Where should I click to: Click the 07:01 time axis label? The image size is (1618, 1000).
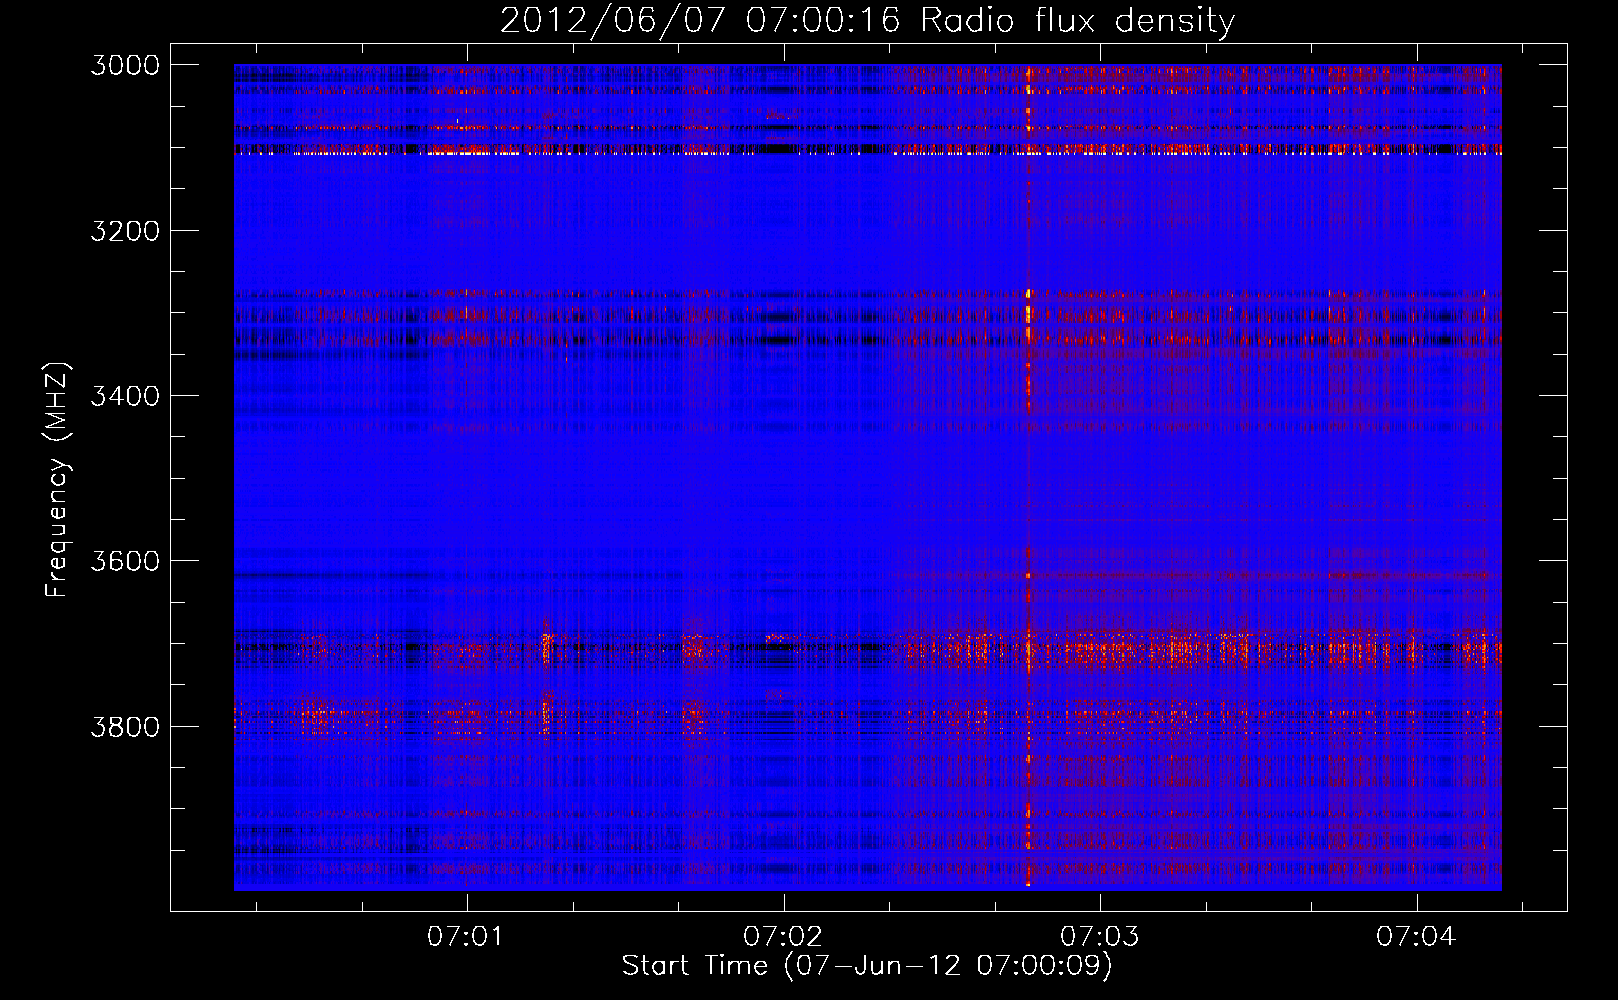(x=464, y=937)
